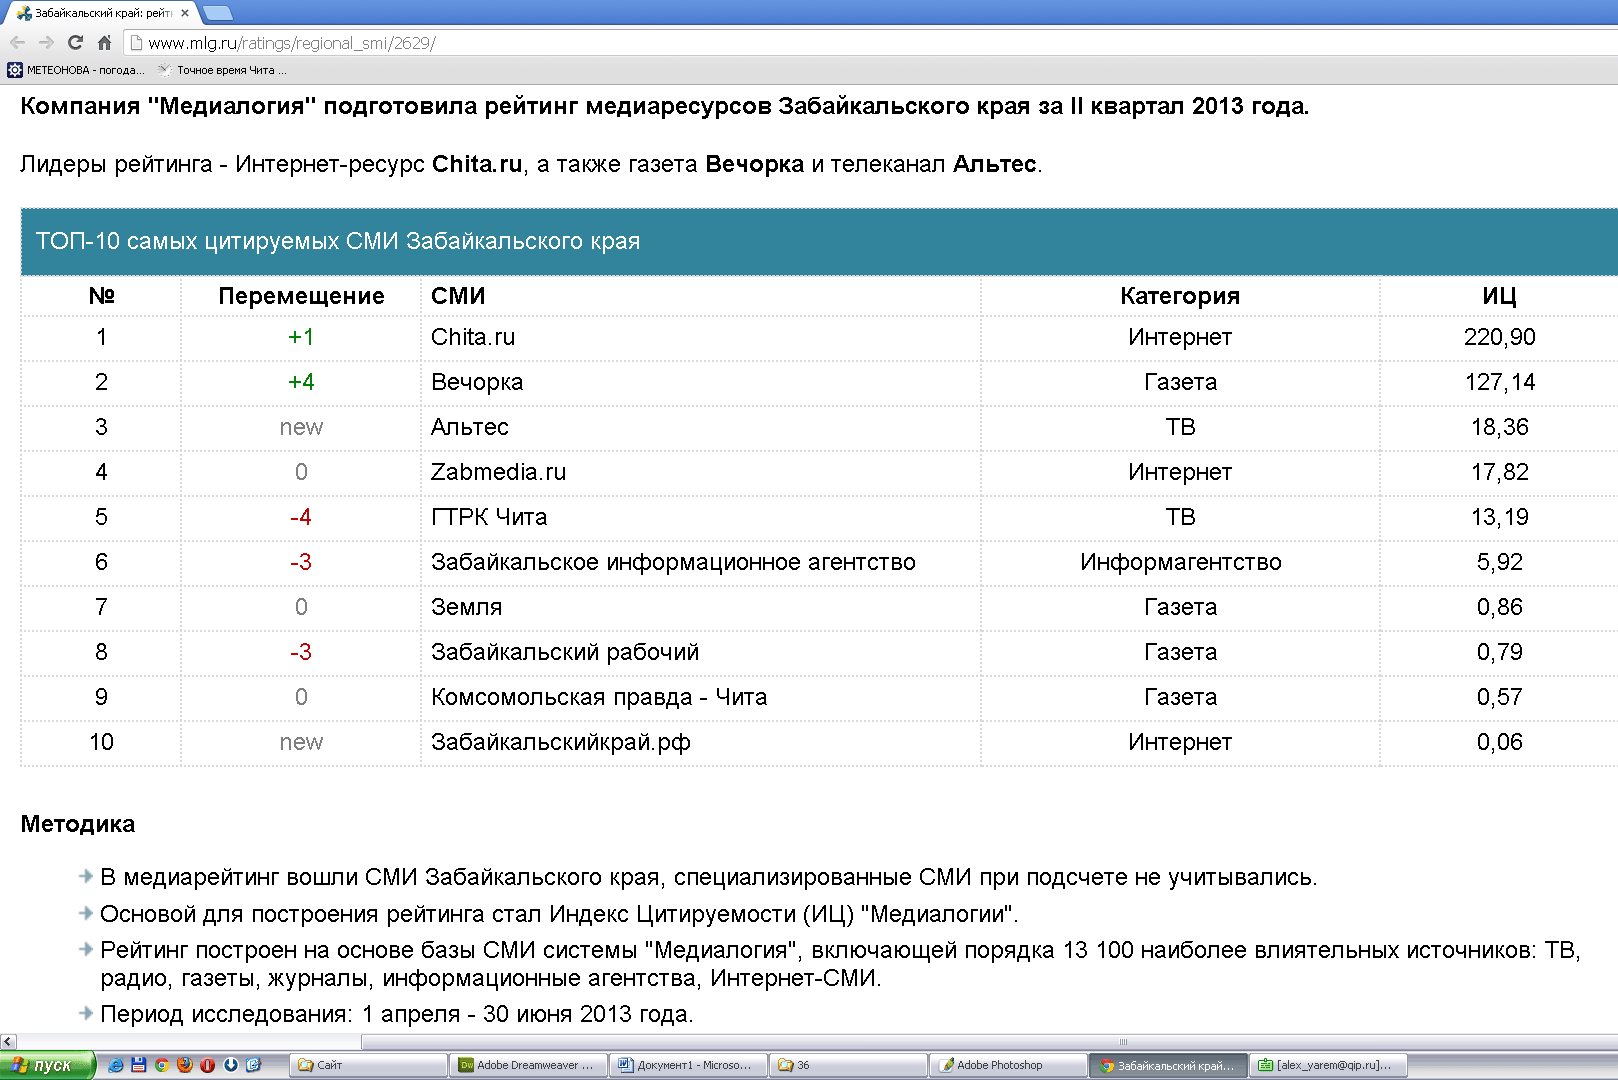
Task: Open Документ1 Microsoft Word from taskbar
Action: [x=687, y=1065]
